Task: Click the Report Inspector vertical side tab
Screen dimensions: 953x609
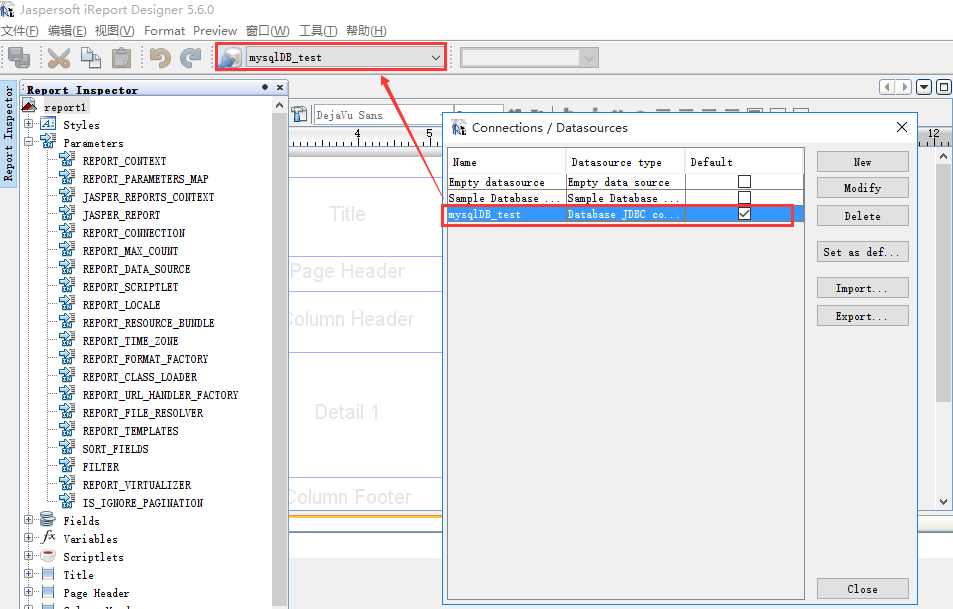Action: click(9, 134)
